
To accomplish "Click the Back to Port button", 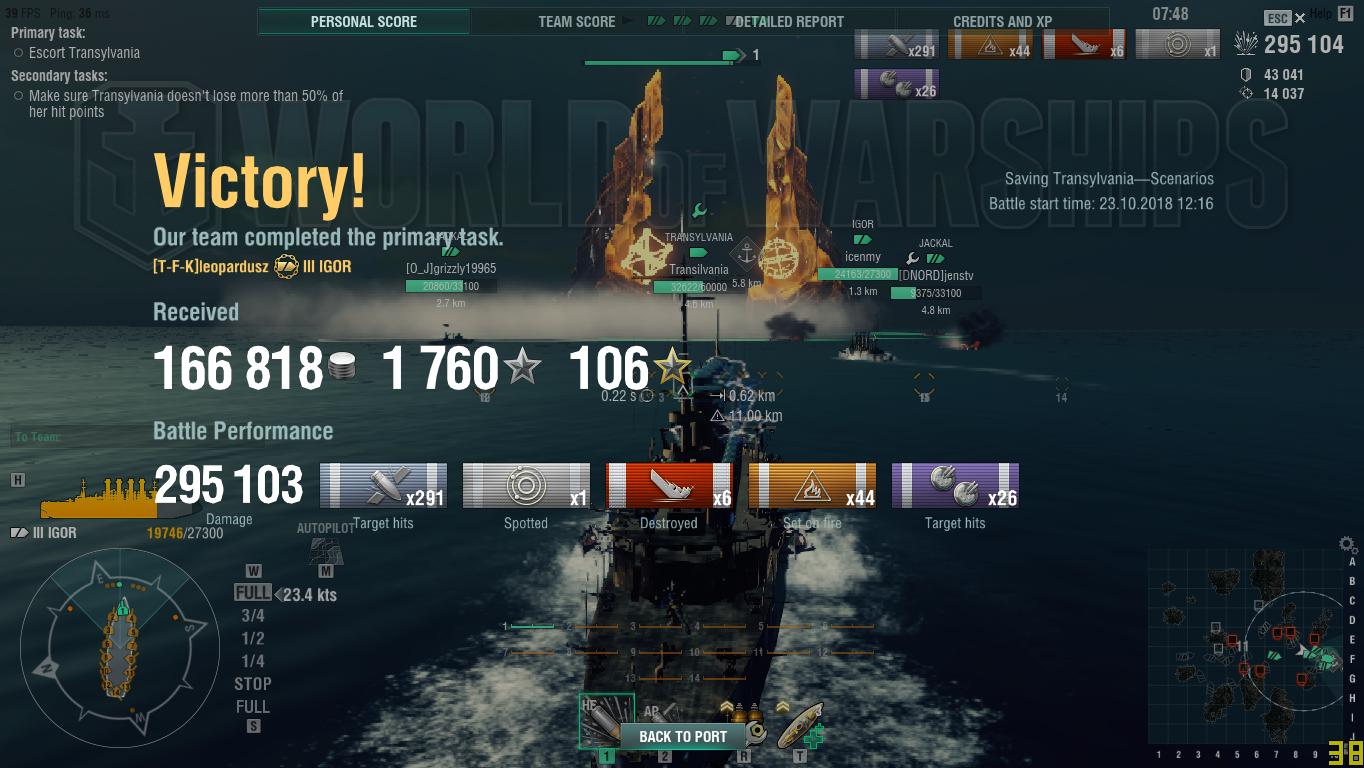I will coord(683,736).
